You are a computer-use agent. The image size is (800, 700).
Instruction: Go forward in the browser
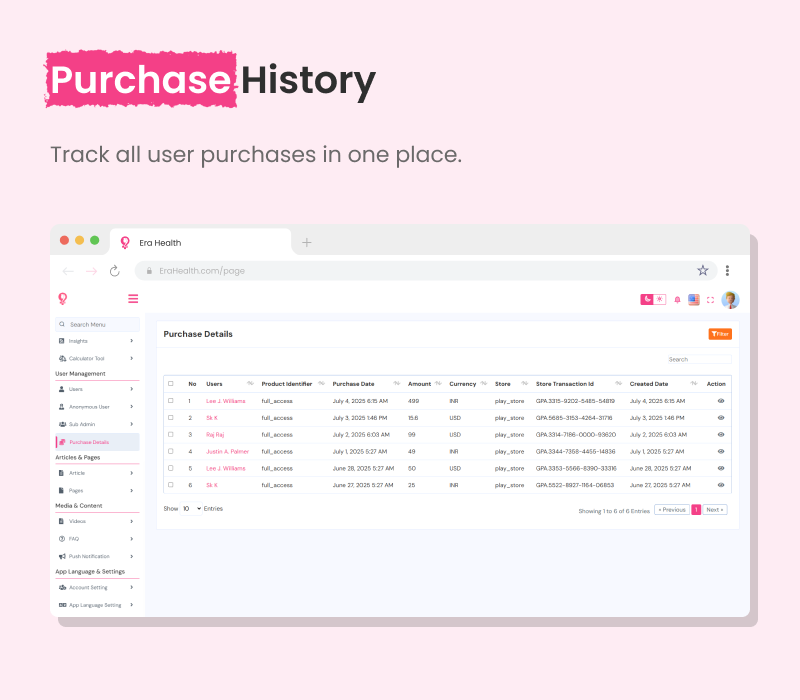coord(91,271)
